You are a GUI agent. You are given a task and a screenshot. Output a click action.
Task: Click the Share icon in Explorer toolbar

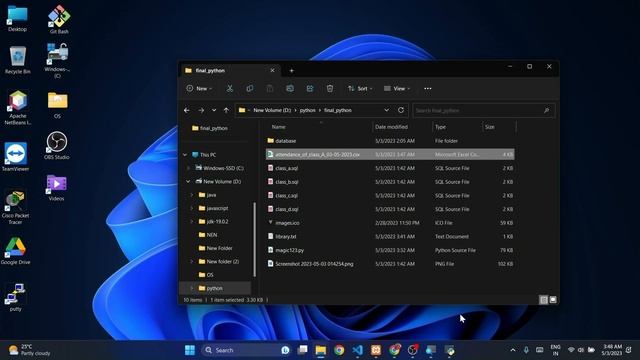coord(310,89)
